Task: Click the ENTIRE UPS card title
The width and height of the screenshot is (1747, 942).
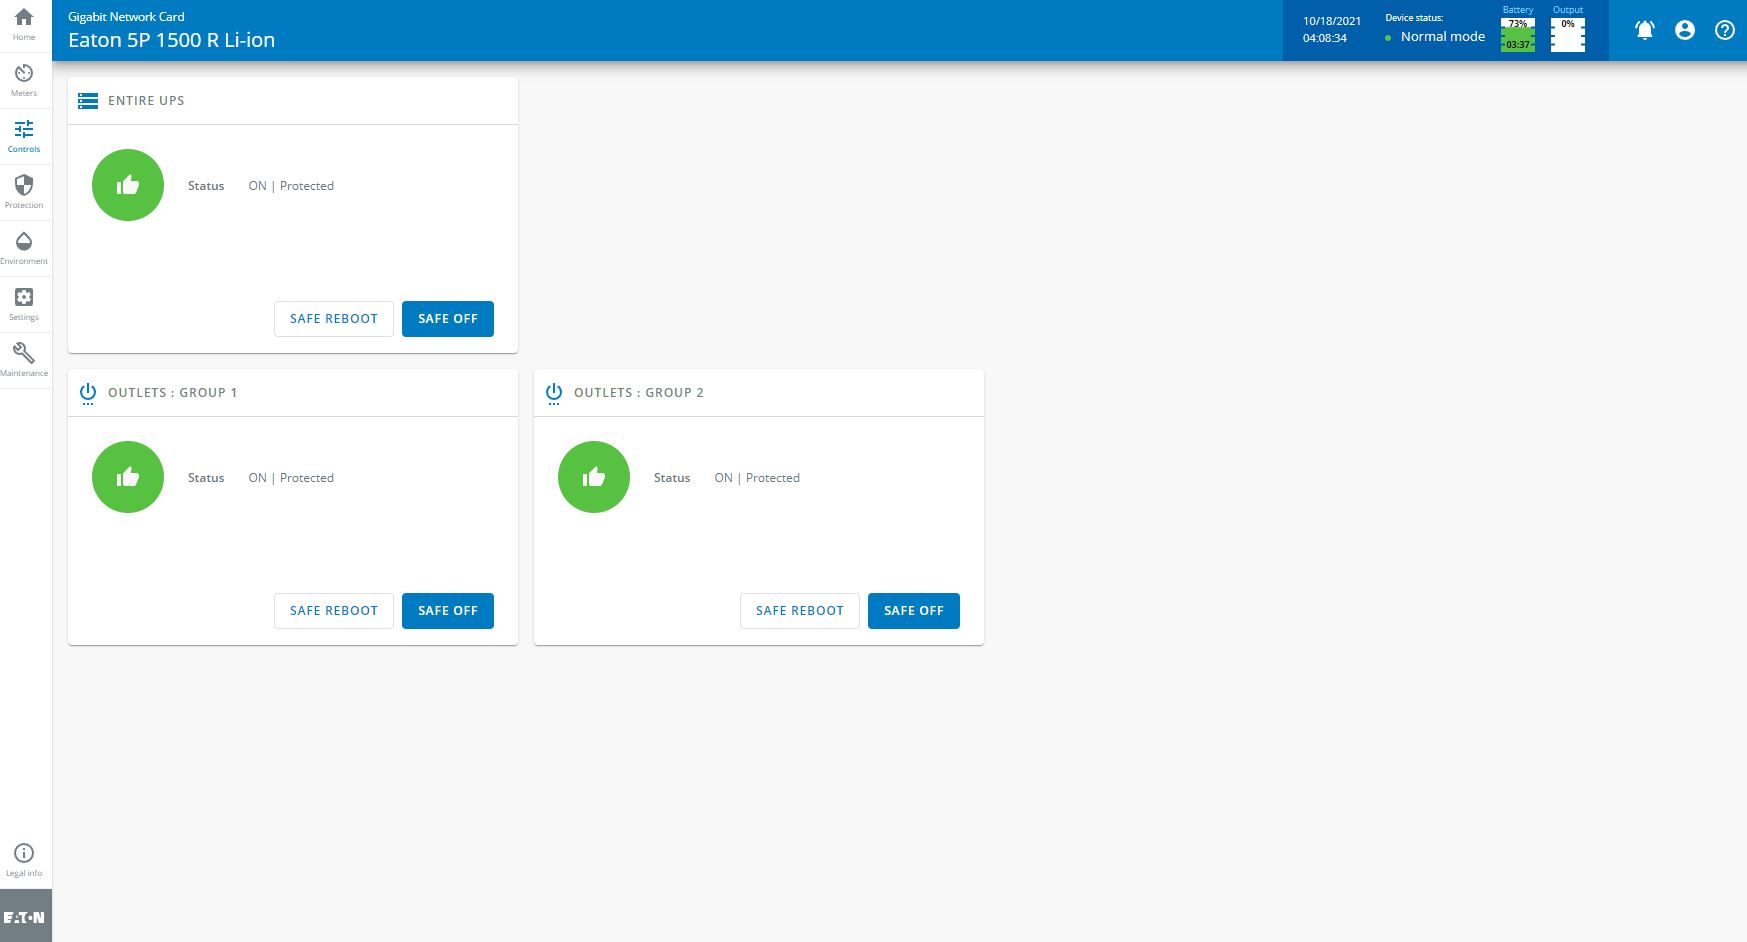Action: 146,101
